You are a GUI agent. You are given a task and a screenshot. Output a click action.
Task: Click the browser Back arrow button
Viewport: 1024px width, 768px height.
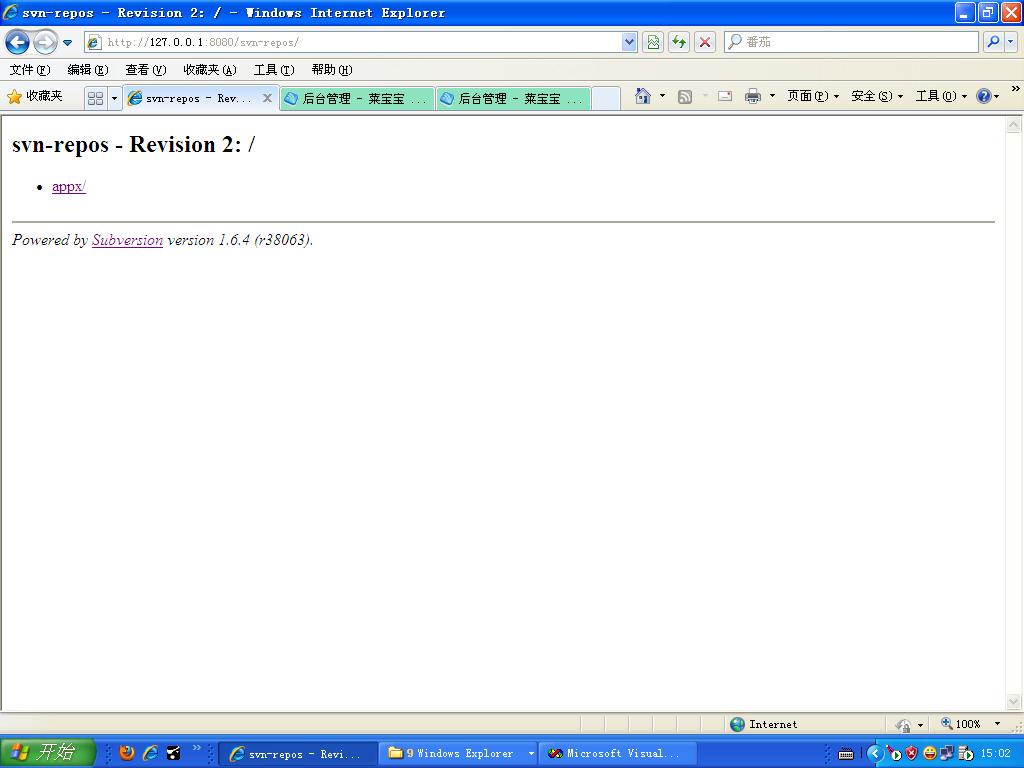[x=18, y=42]
